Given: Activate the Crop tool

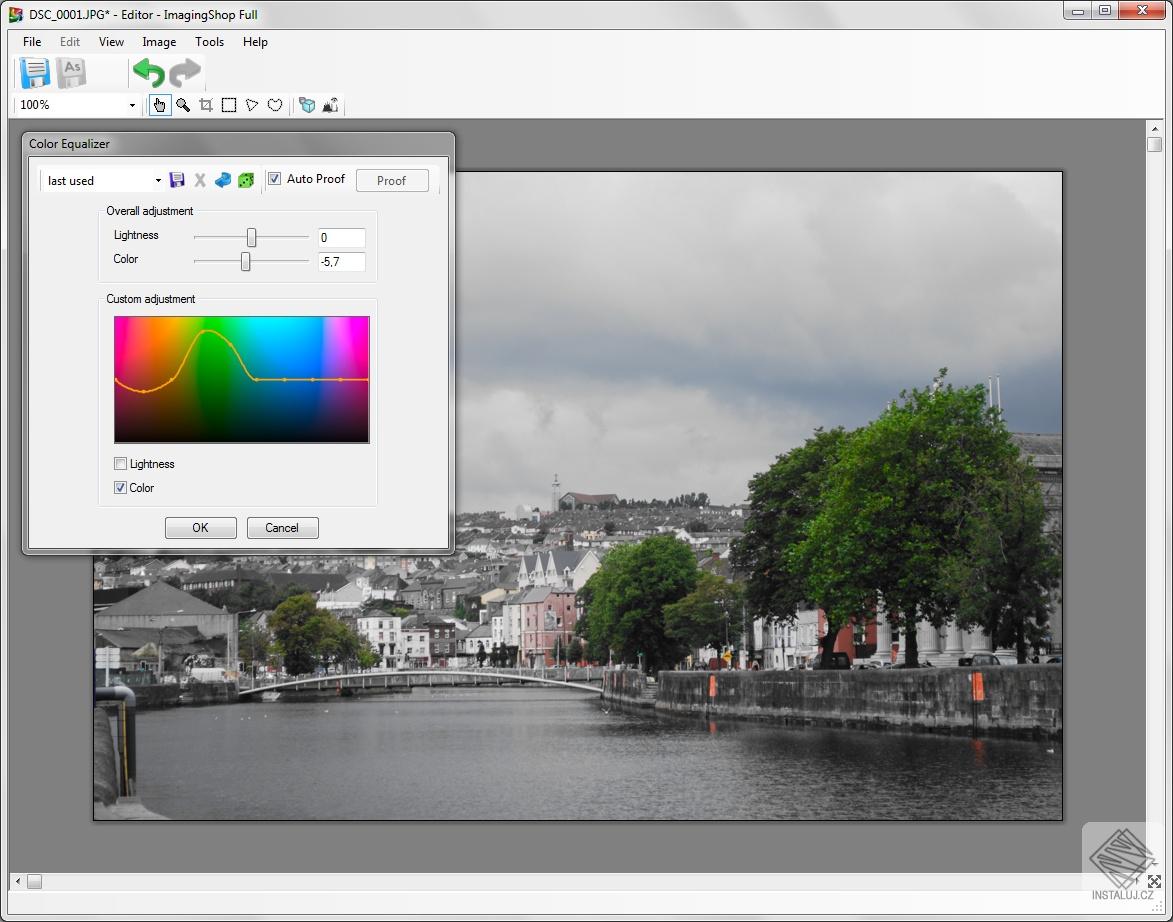Looking at the screenshot, I should (x=205, y=105).
